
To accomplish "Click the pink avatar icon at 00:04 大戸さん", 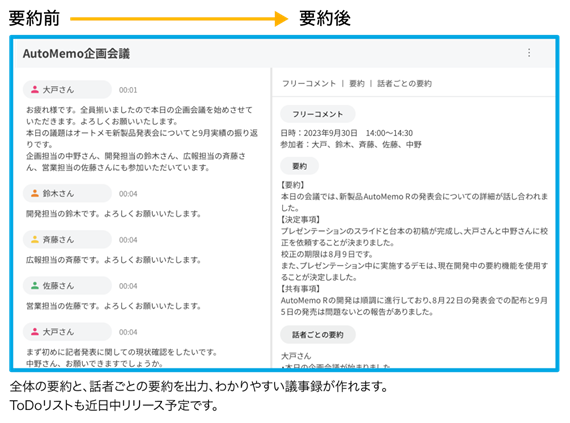I will click(35, 332).
